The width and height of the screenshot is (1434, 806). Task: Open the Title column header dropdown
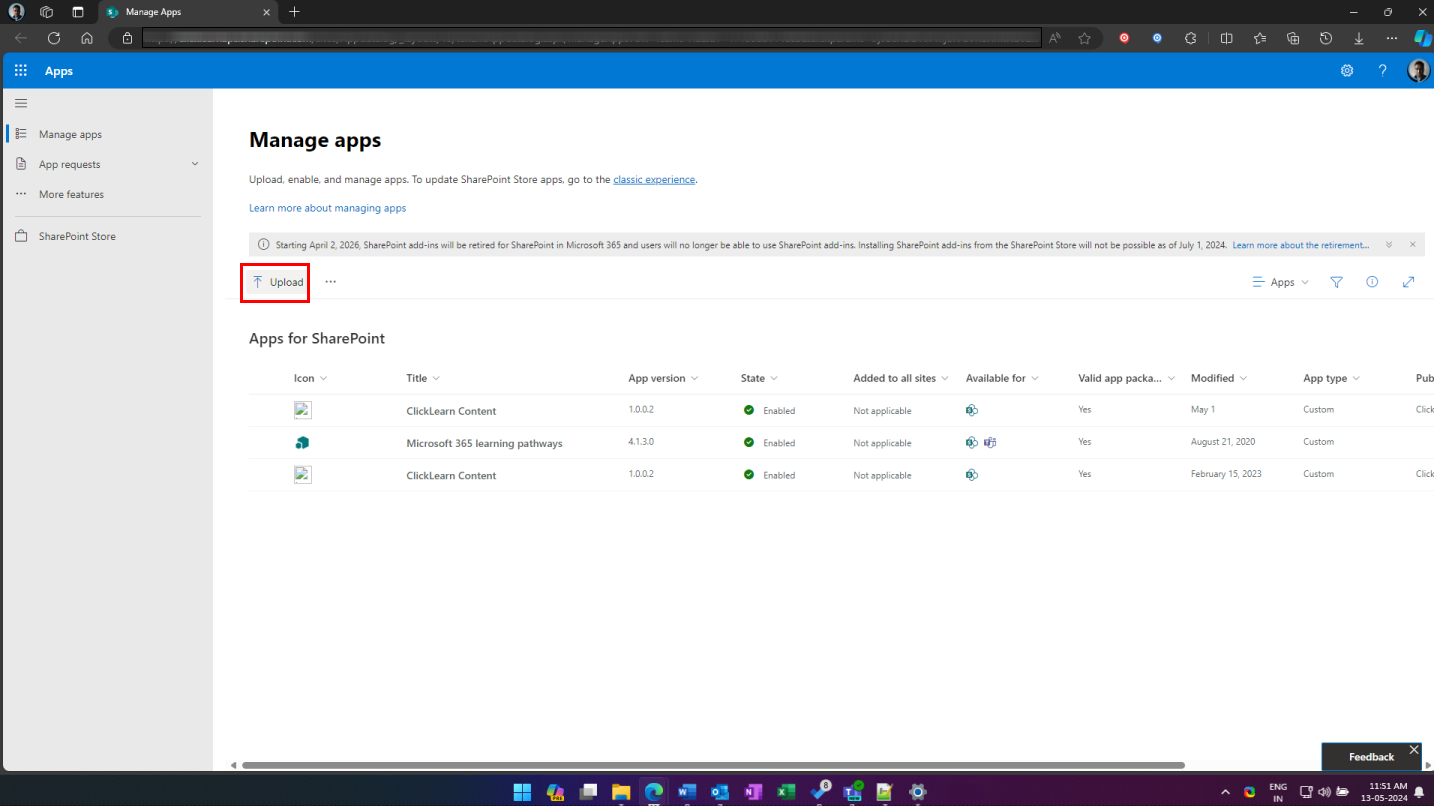tap(423, 378)
